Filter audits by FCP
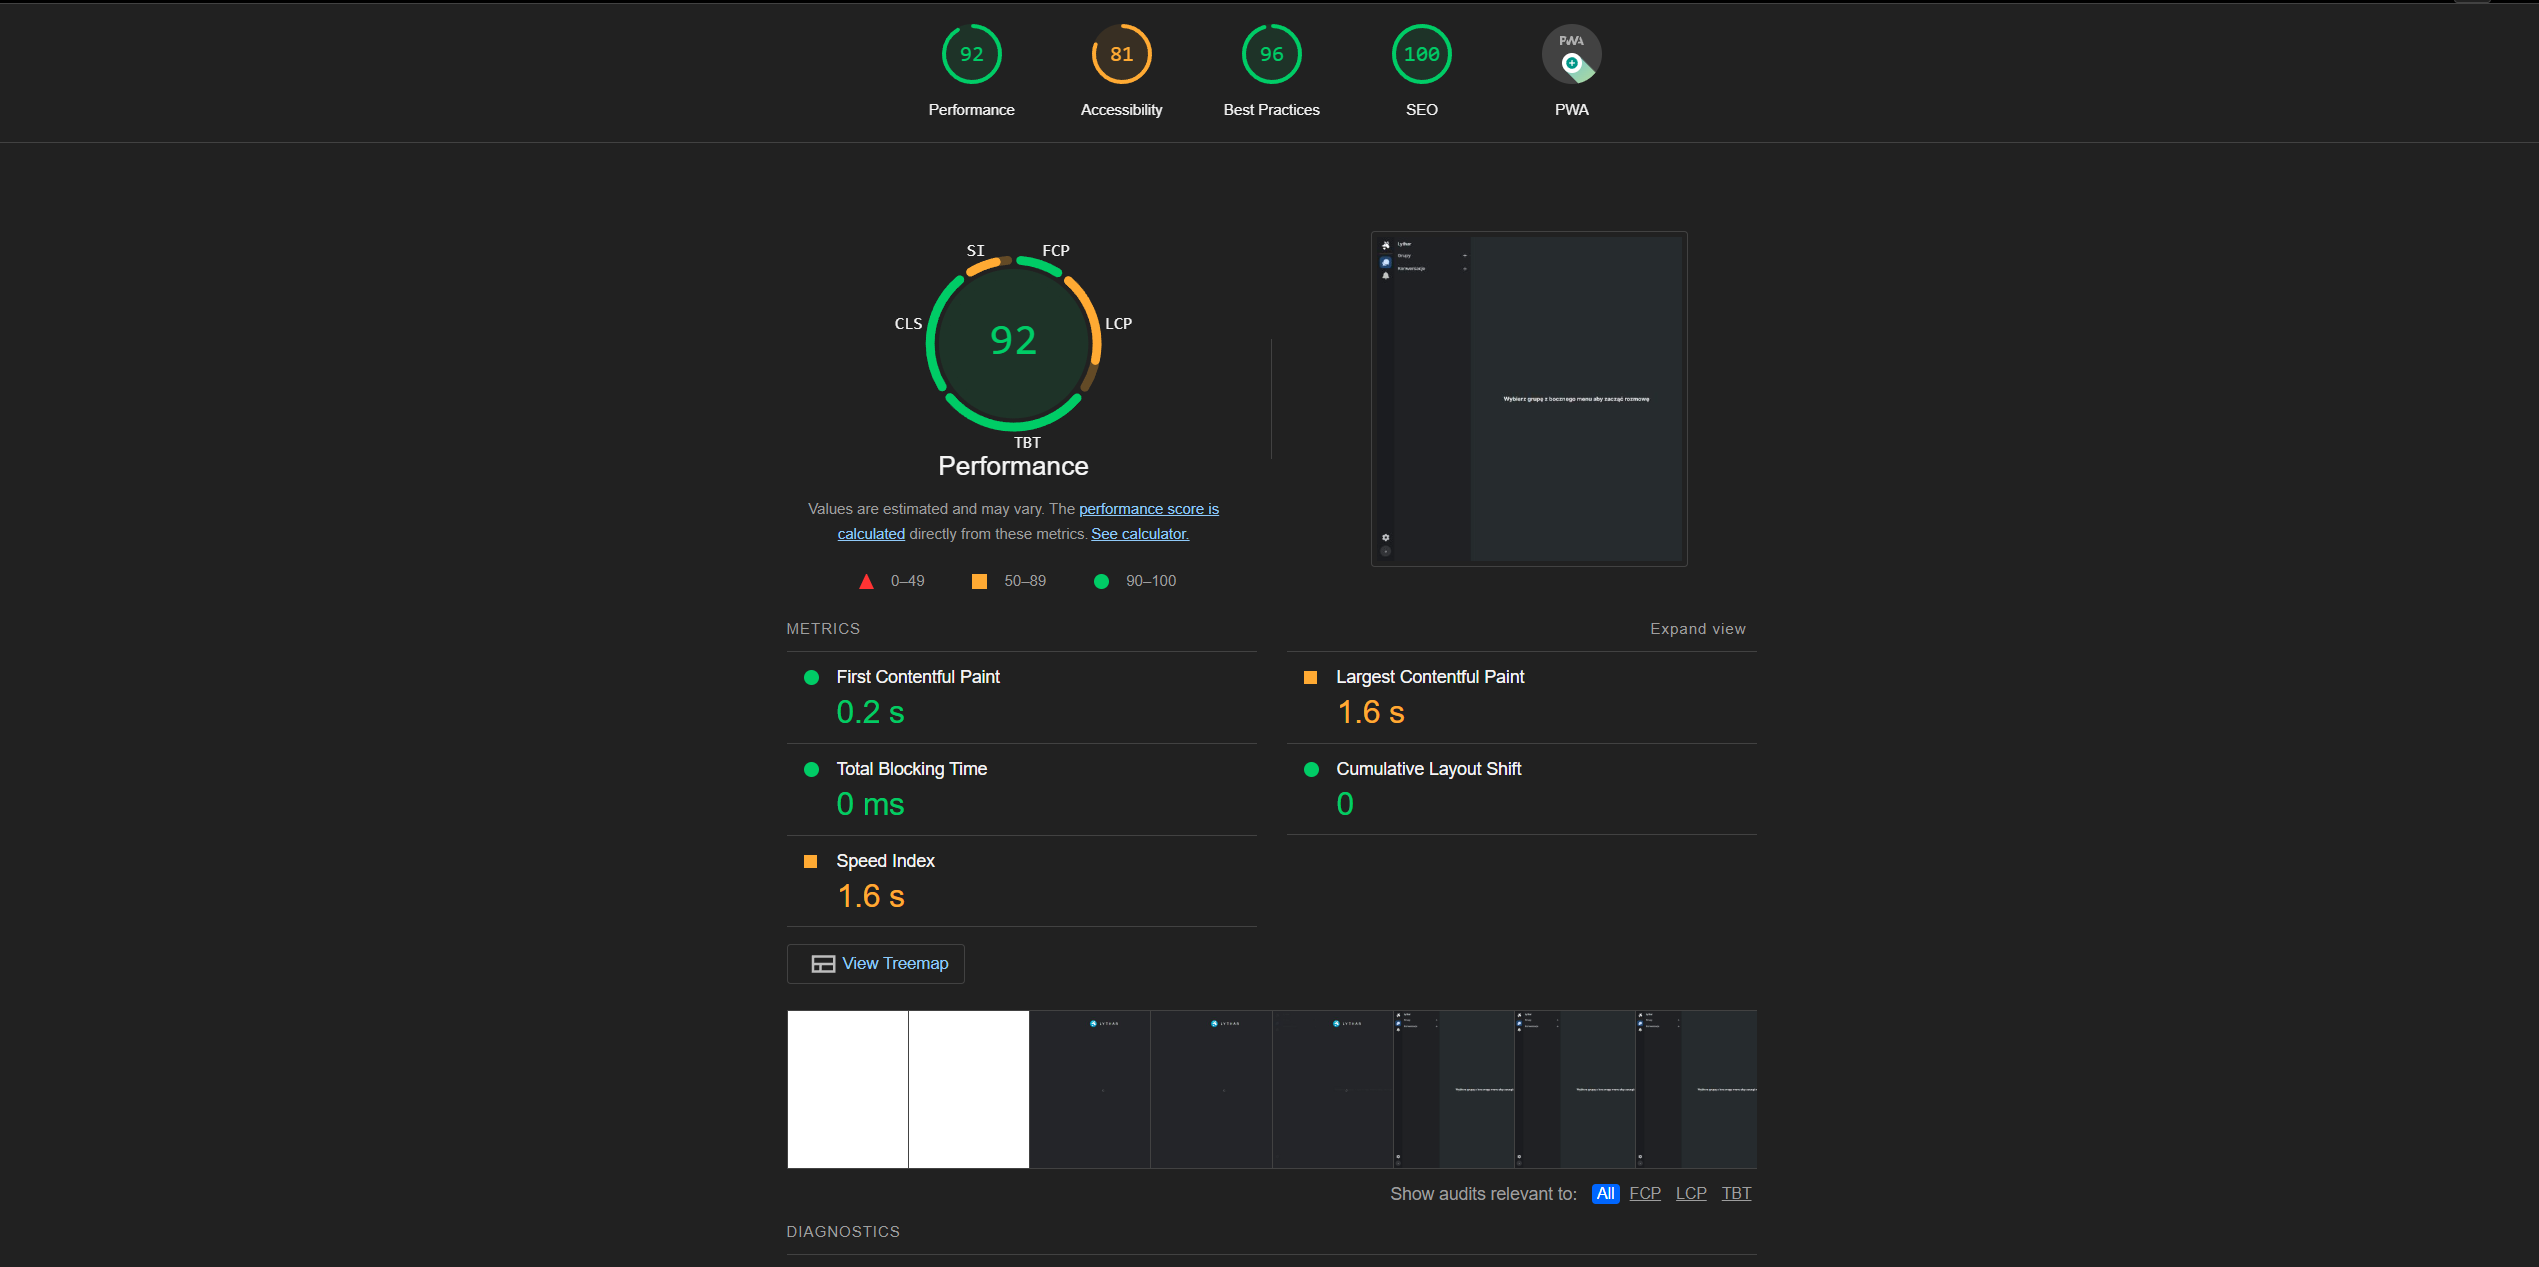This screenshot has width=2539, height=1267. tap(1644, 1194)
